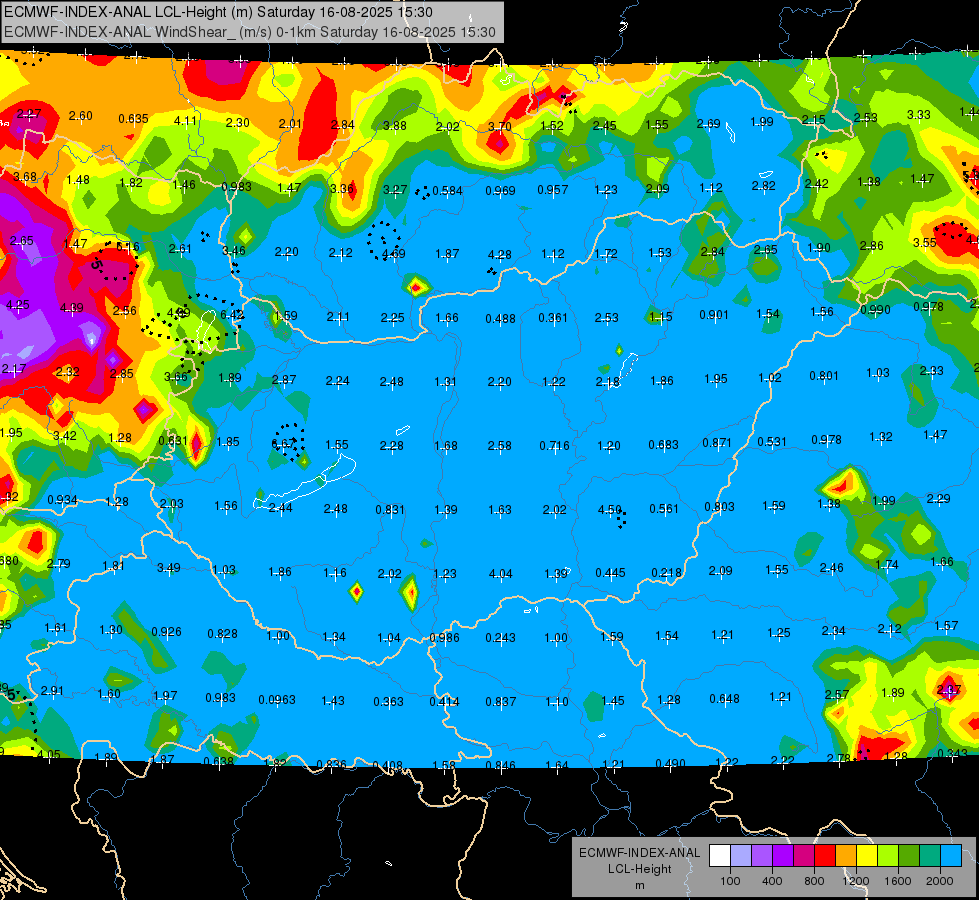
Task: Click the wind shear value 0.218
Action: click(x=667, y=573)
